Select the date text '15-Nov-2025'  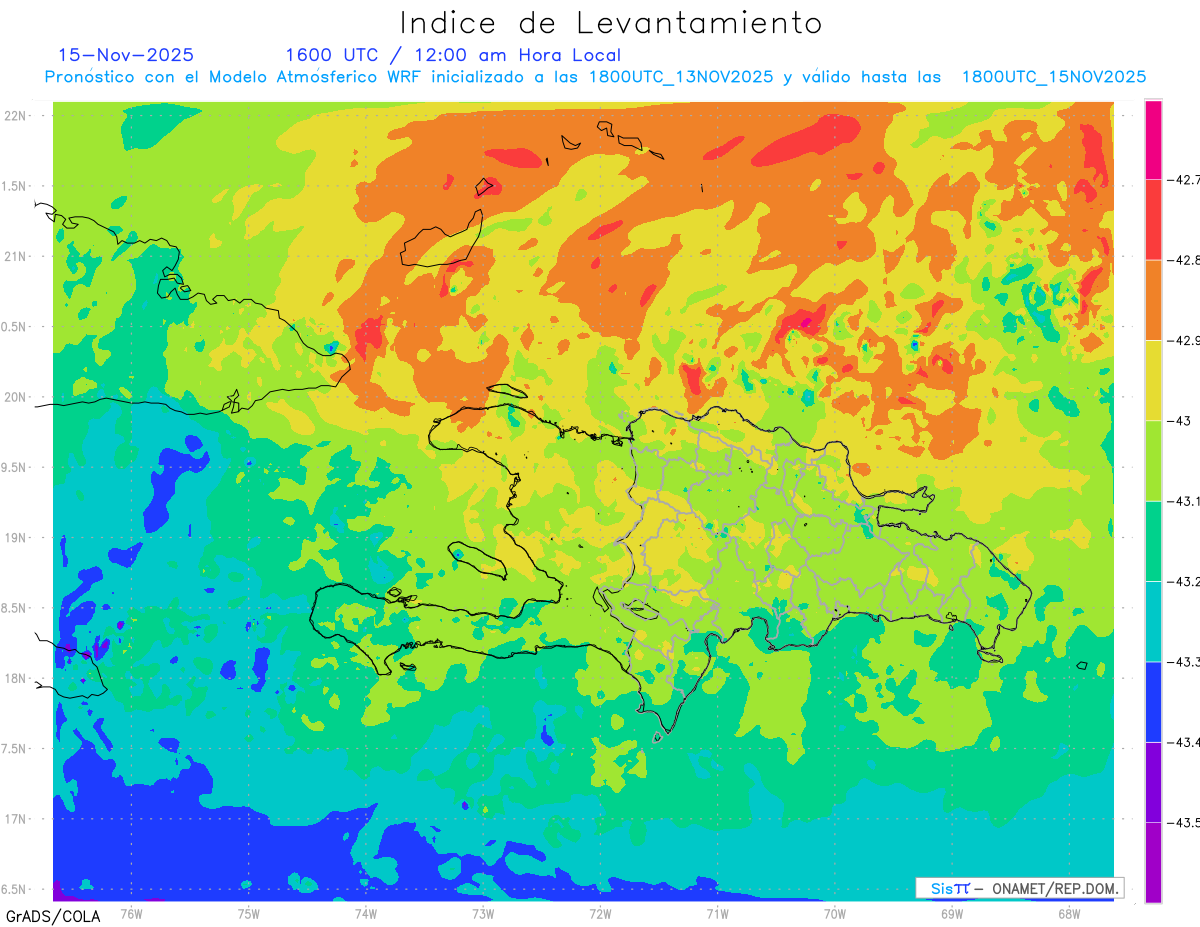[x=126, y=55]
